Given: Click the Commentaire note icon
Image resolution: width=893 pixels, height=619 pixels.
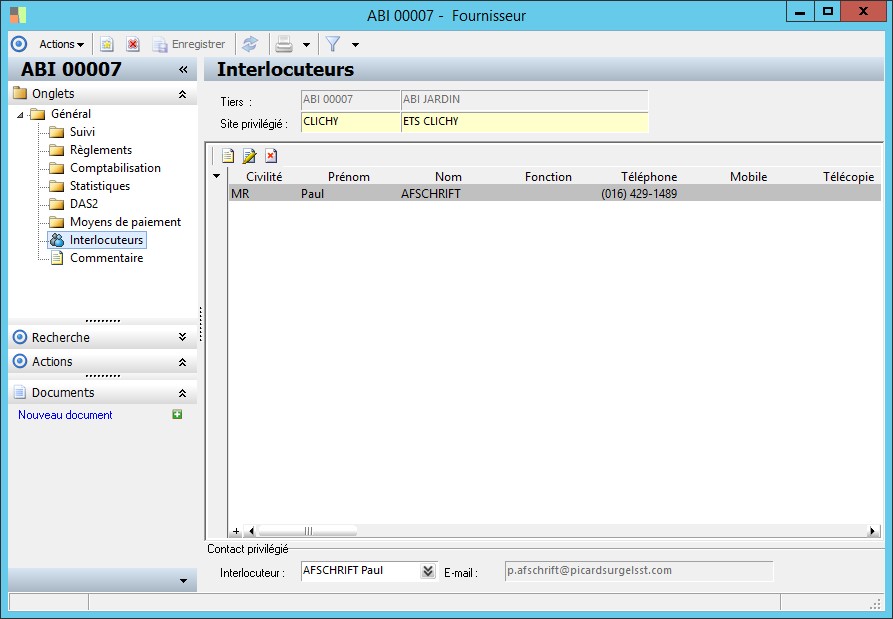Looking at the screenshot, I should tap(57, 258).
